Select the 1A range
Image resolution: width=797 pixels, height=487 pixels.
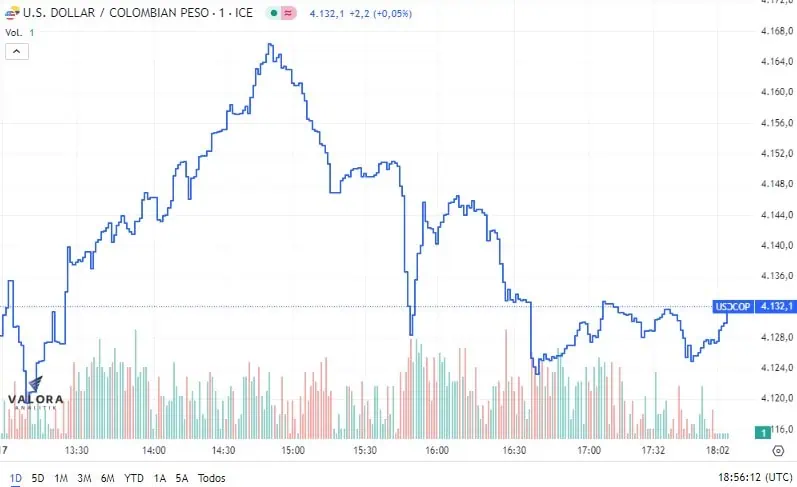(160, 478)
